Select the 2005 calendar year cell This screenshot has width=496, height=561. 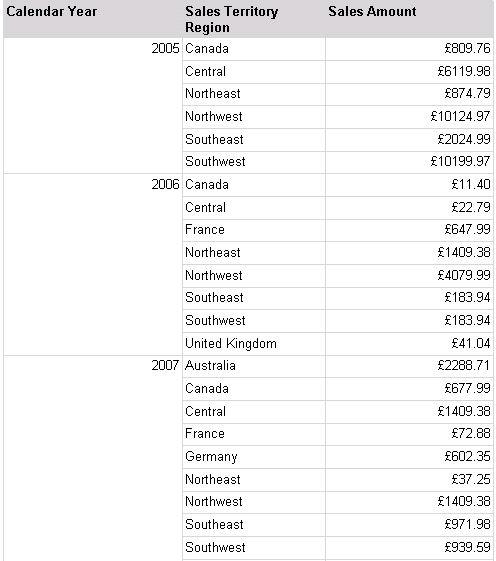[93, 106]
